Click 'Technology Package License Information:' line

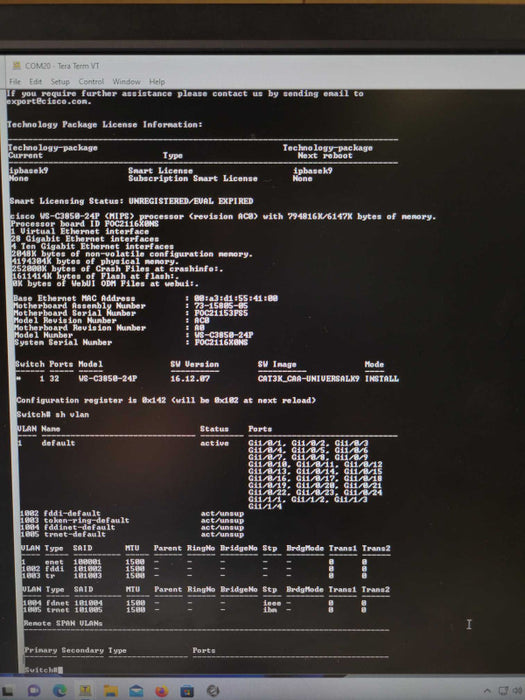[104, 125]
